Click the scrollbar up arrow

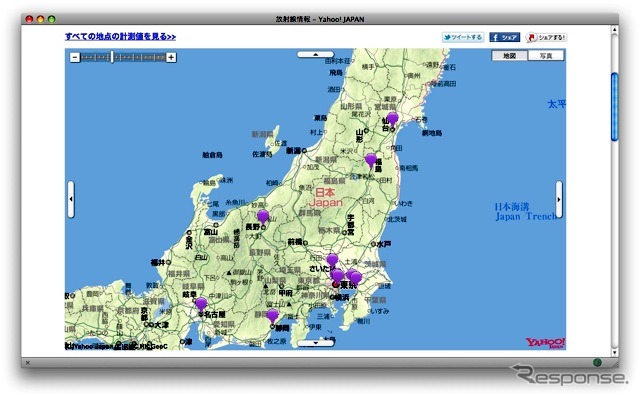[614, 30]
